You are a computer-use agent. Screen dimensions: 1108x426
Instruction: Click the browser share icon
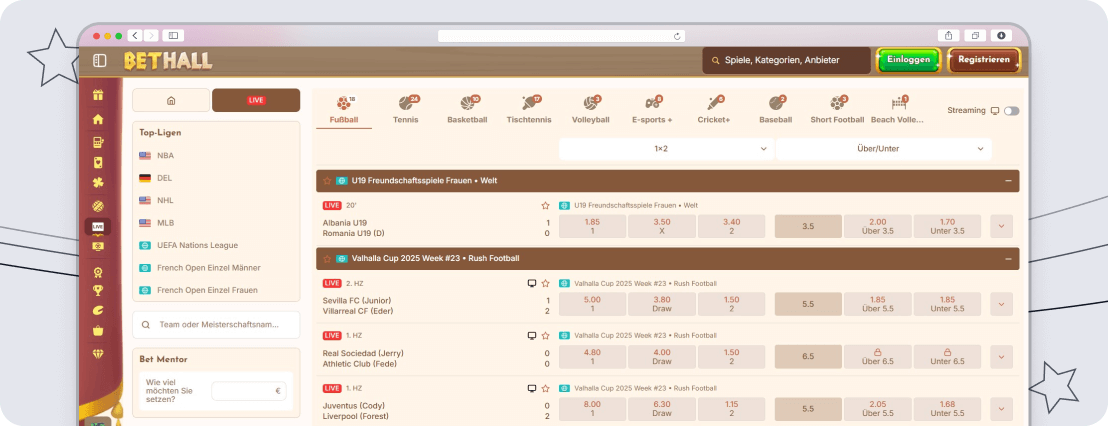[x=948, y=35]
